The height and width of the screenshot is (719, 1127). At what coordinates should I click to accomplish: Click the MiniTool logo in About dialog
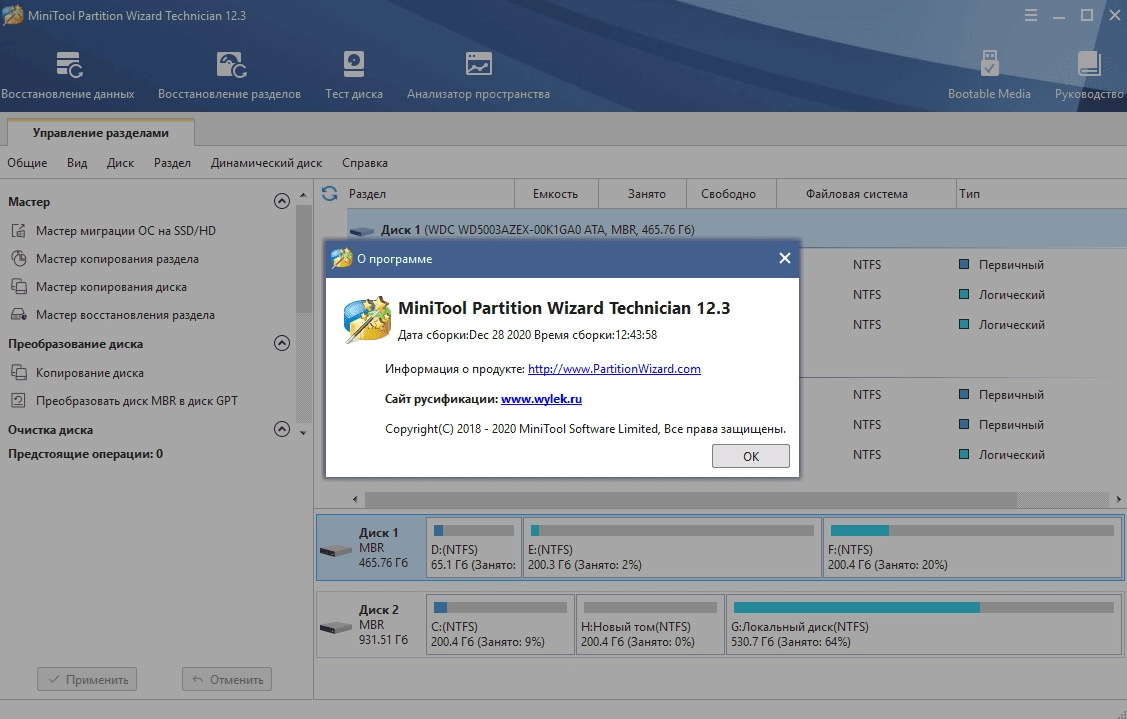pos(367,319)
